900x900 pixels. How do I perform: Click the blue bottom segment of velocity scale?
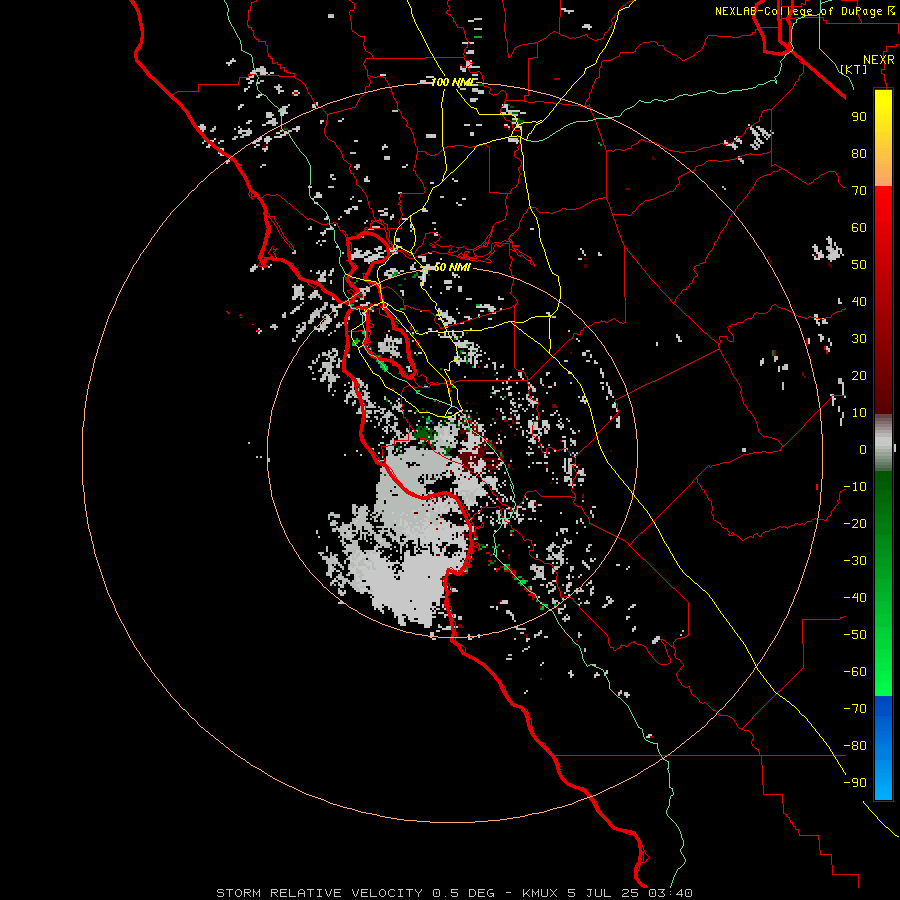[883, 747]
